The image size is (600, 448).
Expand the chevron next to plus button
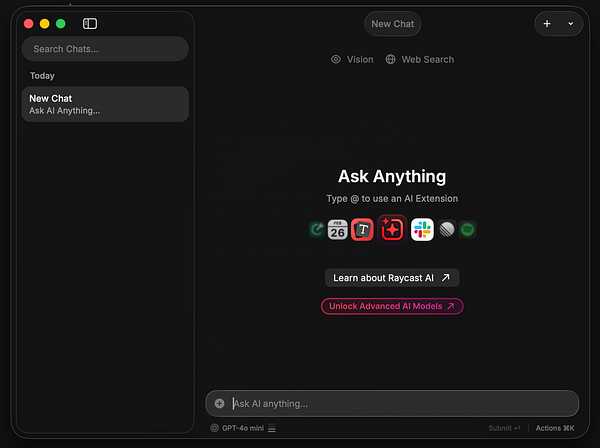click(x=571, y=24)
